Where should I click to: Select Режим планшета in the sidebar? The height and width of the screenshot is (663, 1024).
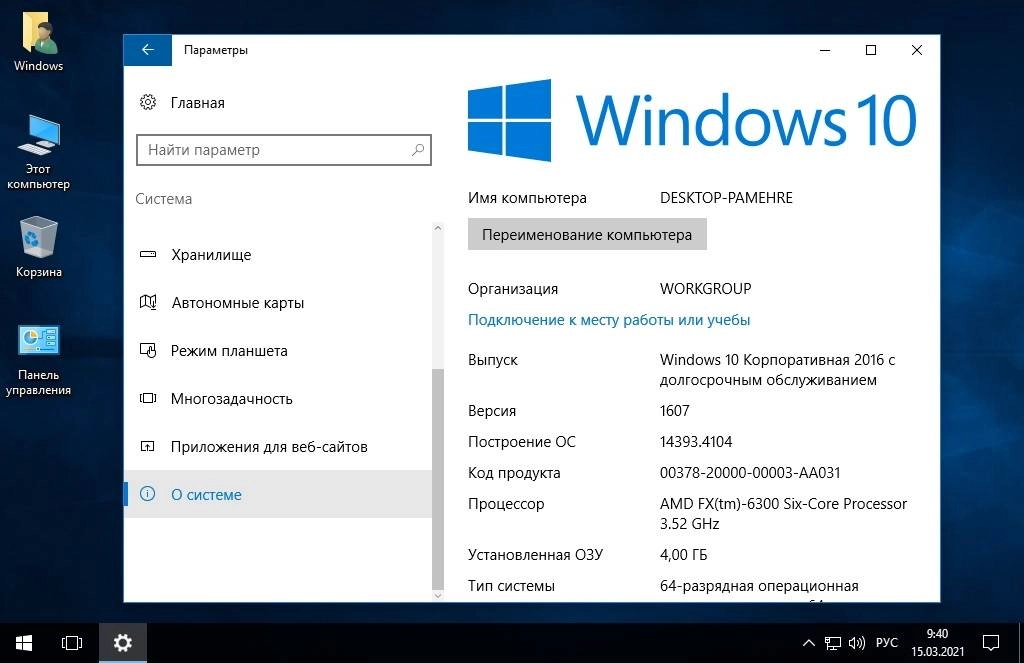pyautogui.click(x=278, y=350)
